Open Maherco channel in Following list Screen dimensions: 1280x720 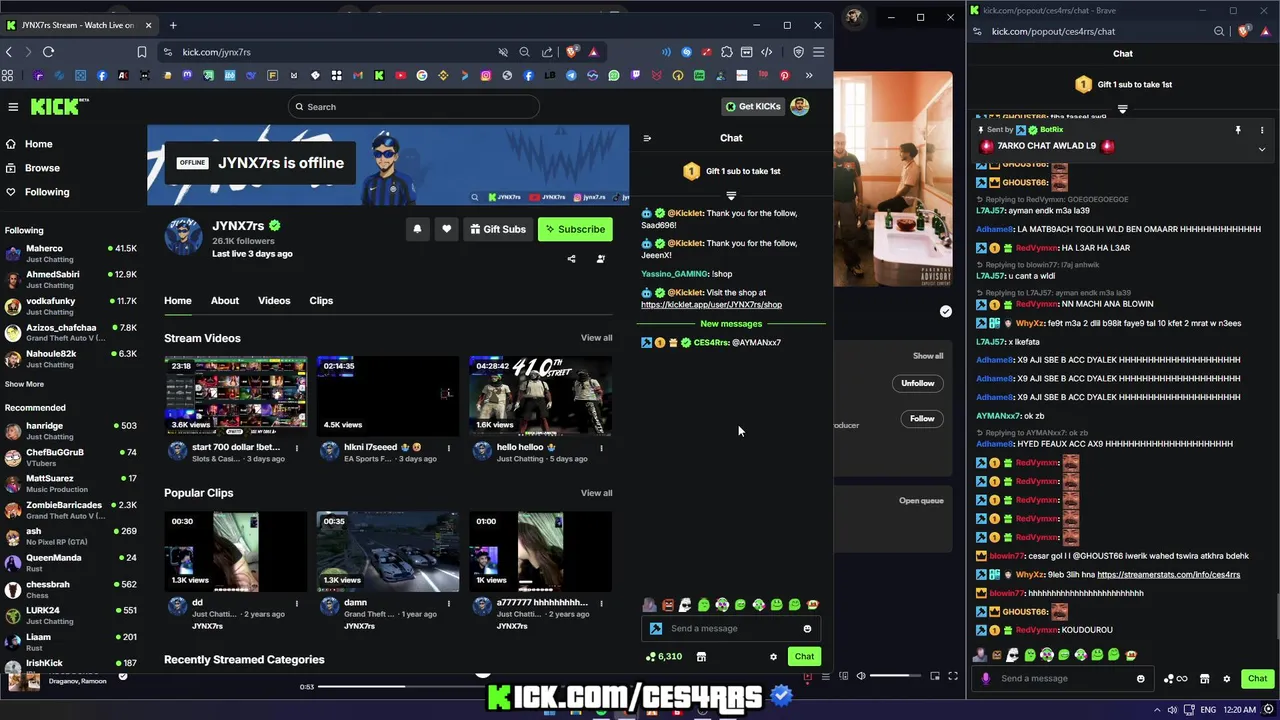(x=70, y=254)
